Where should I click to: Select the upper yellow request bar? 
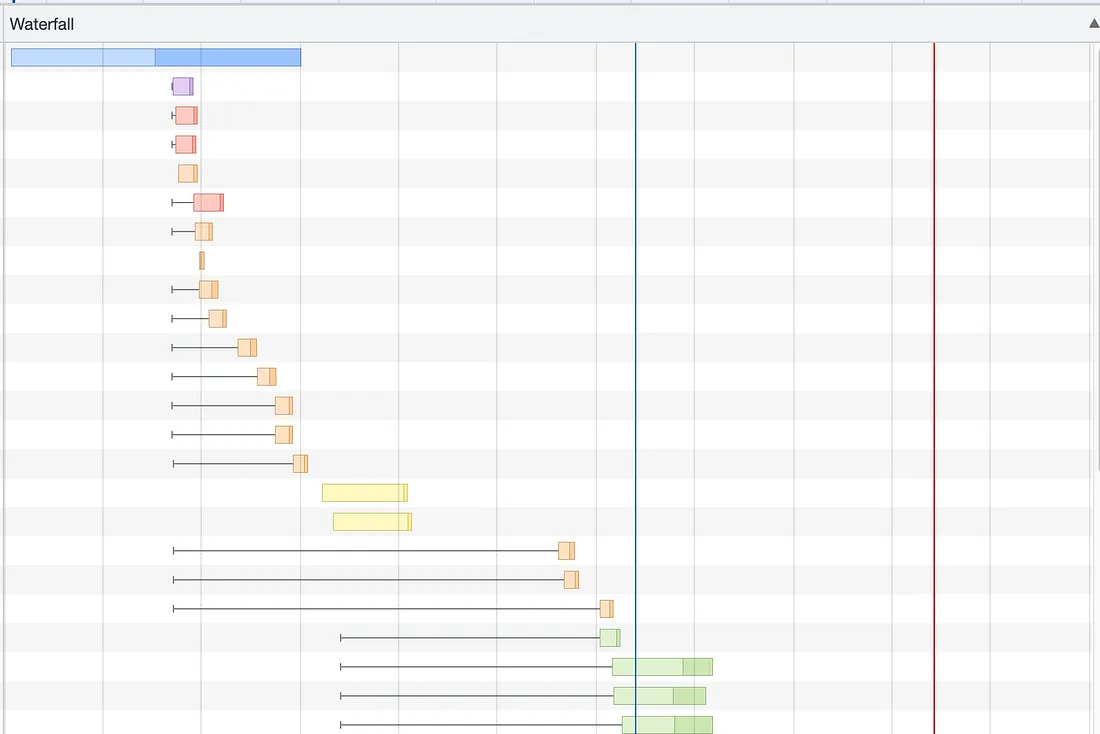pos(364,493)
